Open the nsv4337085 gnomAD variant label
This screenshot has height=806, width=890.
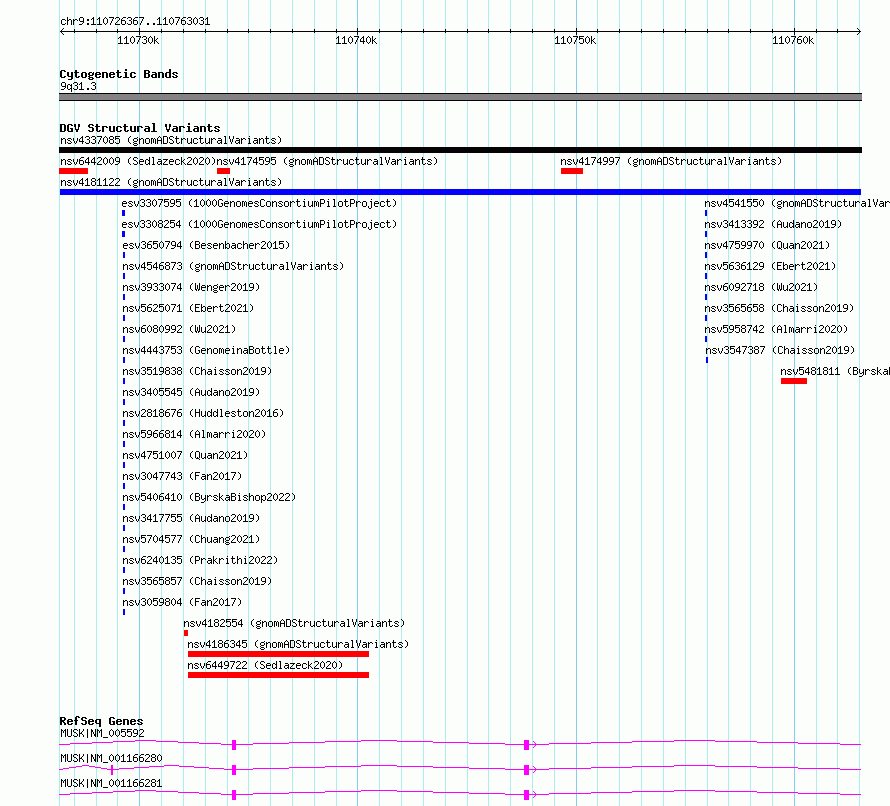[171, 140]
